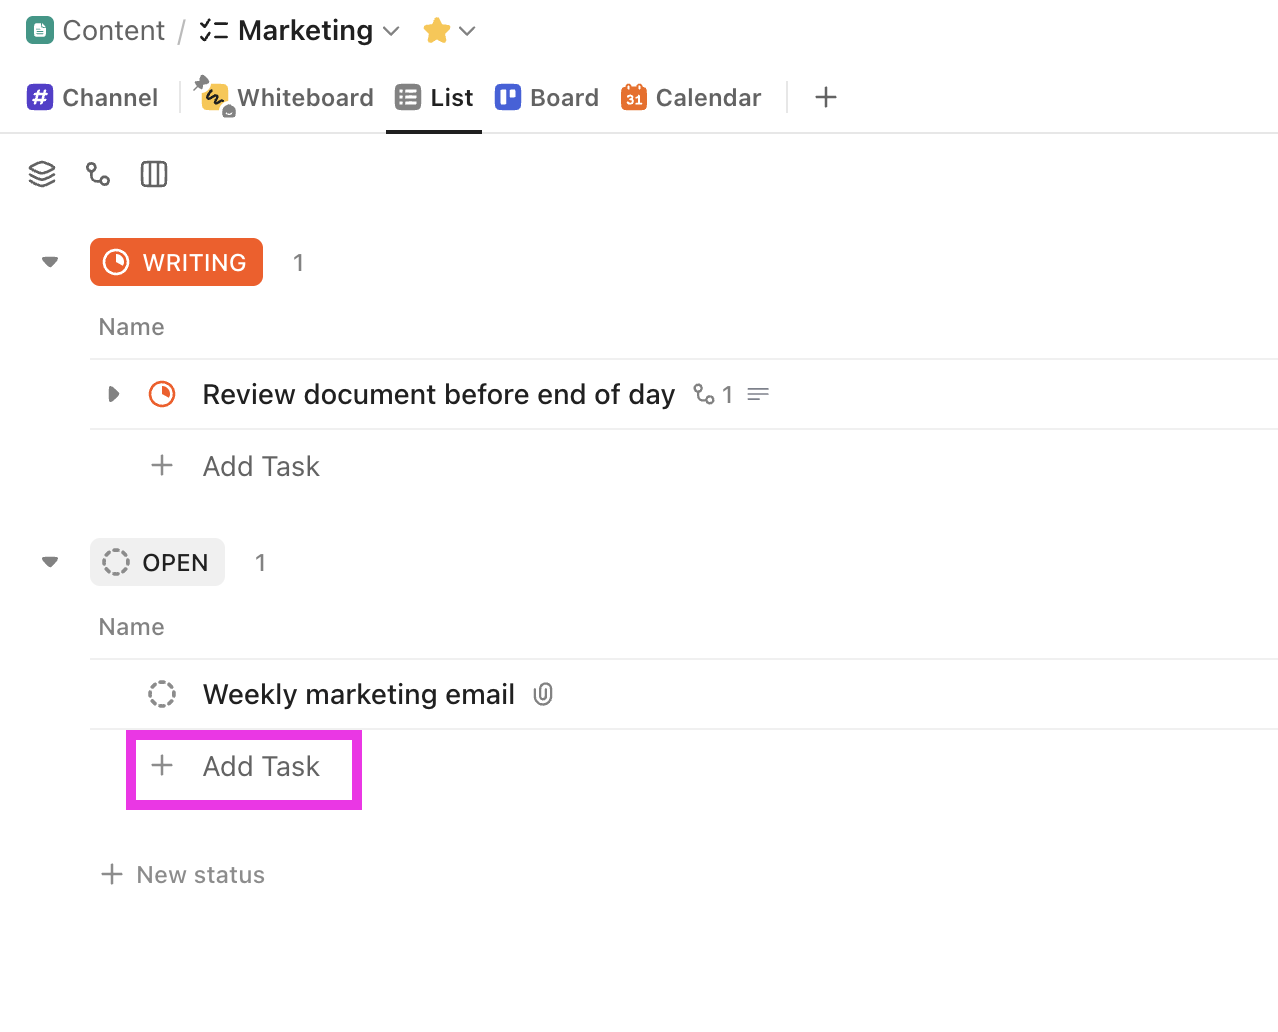This screenshot has width=1278, height=1032.
Task: Collapse the WRITING group with its triangle
Action: (49, 262)
